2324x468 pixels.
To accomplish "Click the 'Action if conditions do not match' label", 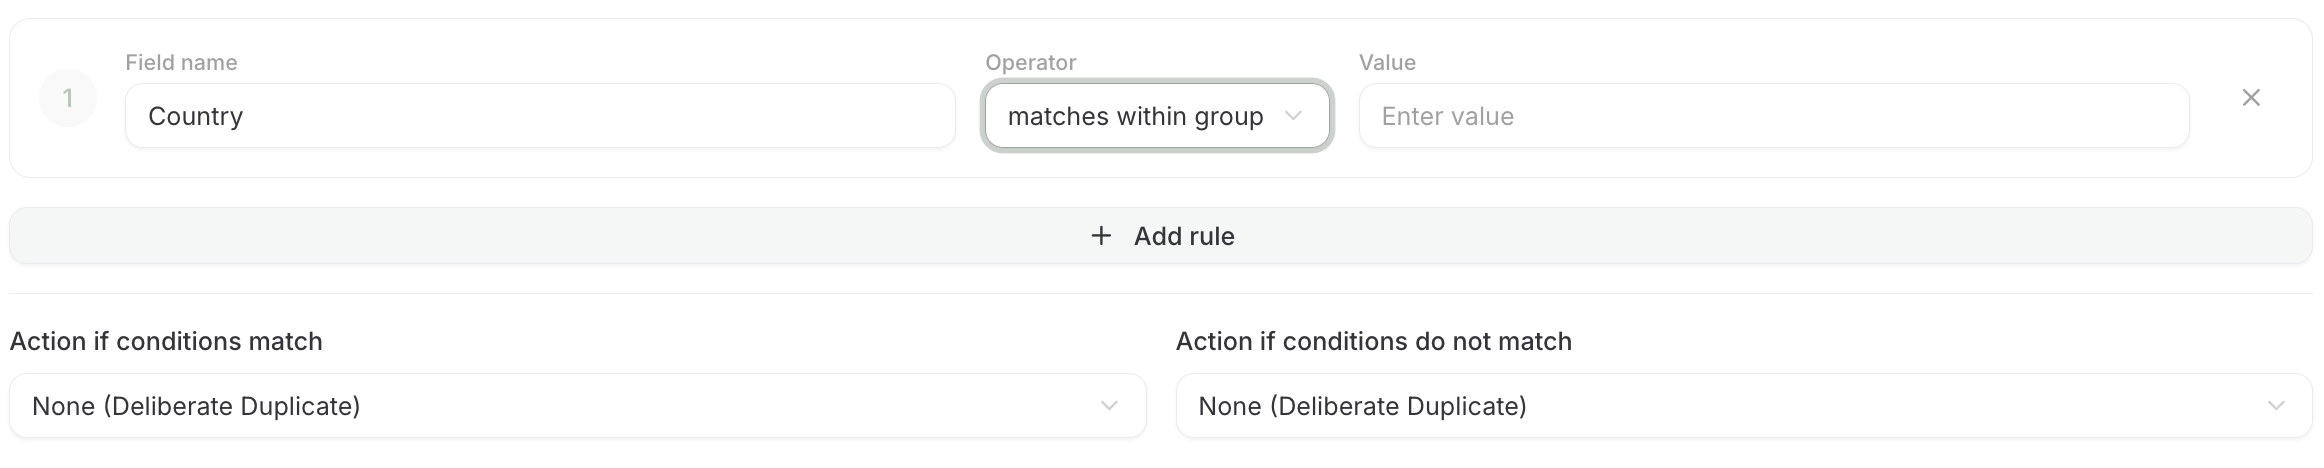I will 1373,341.
